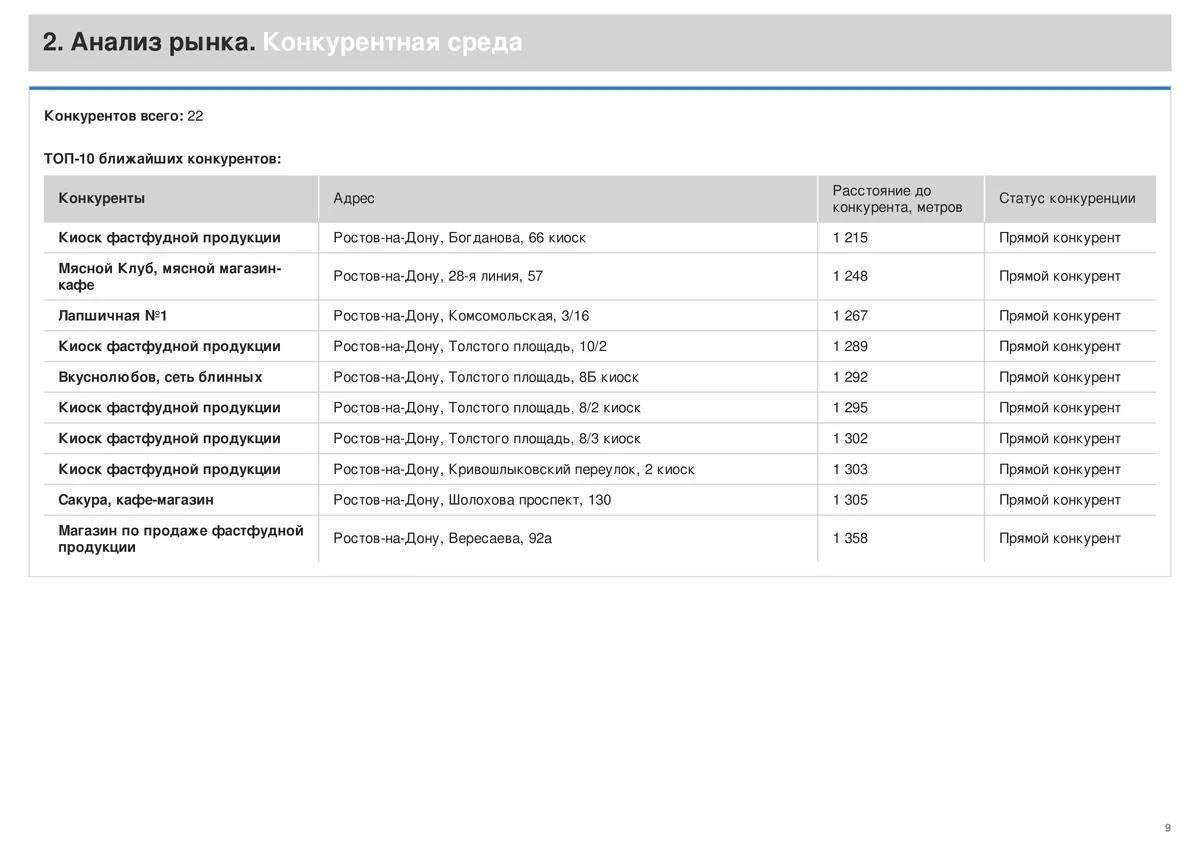Select 'ТОП-10 ближайших конкурентов:' heading
Viewport: 1200px width, 848px height.
163,159
